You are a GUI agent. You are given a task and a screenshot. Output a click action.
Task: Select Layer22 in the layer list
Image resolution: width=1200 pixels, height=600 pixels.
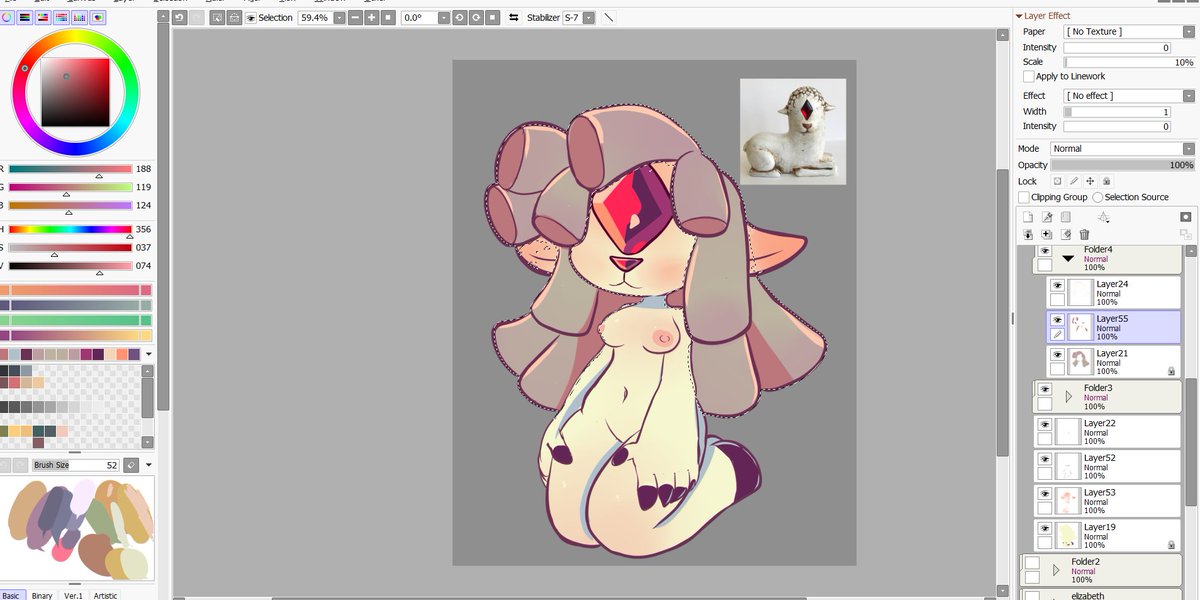1107,432
